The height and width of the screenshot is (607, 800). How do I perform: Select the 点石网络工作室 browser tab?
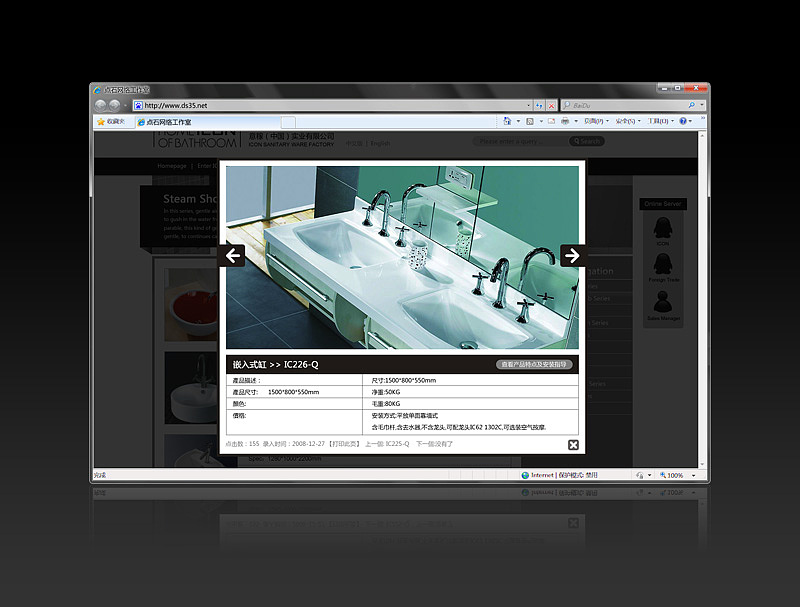tap(208, 122)
